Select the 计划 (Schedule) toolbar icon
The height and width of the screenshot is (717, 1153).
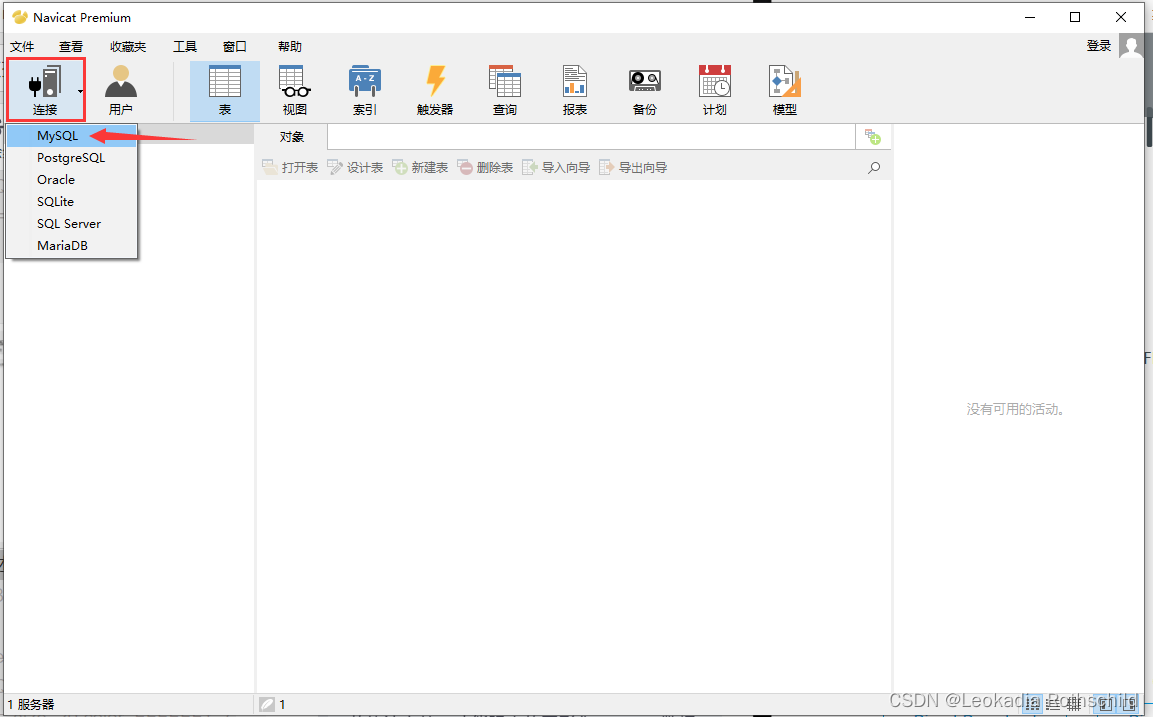(714, 90)
